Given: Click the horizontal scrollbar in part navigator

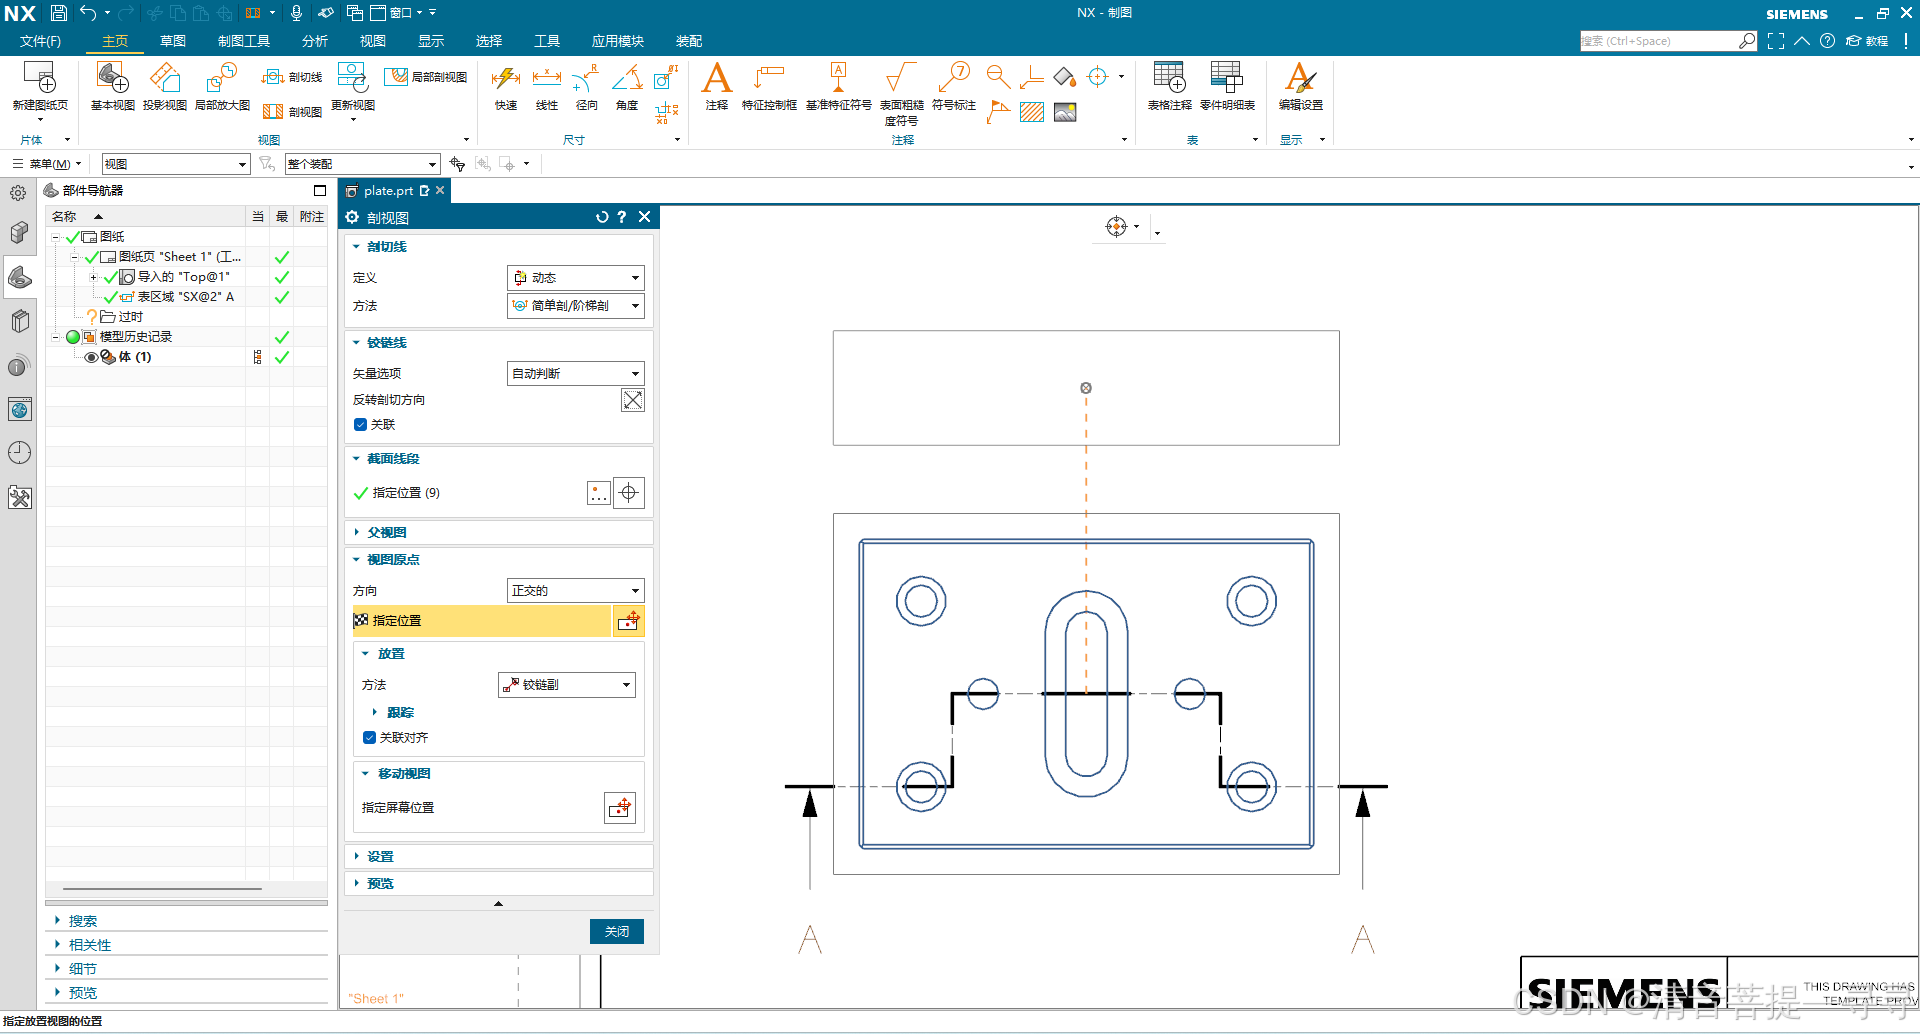Looking at the screenshot, I should [162, 889].
